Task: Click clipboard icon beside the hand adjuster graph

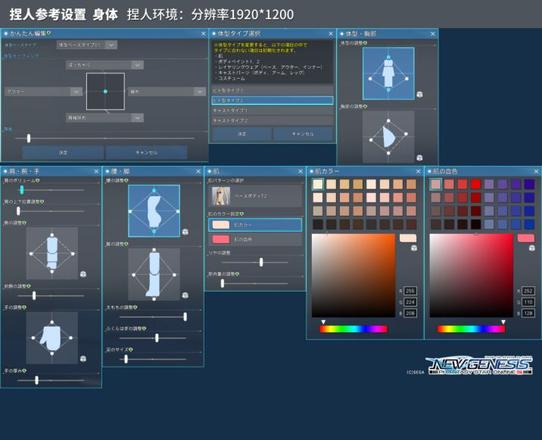Action: pyautogui.click(x=83, y=359)
